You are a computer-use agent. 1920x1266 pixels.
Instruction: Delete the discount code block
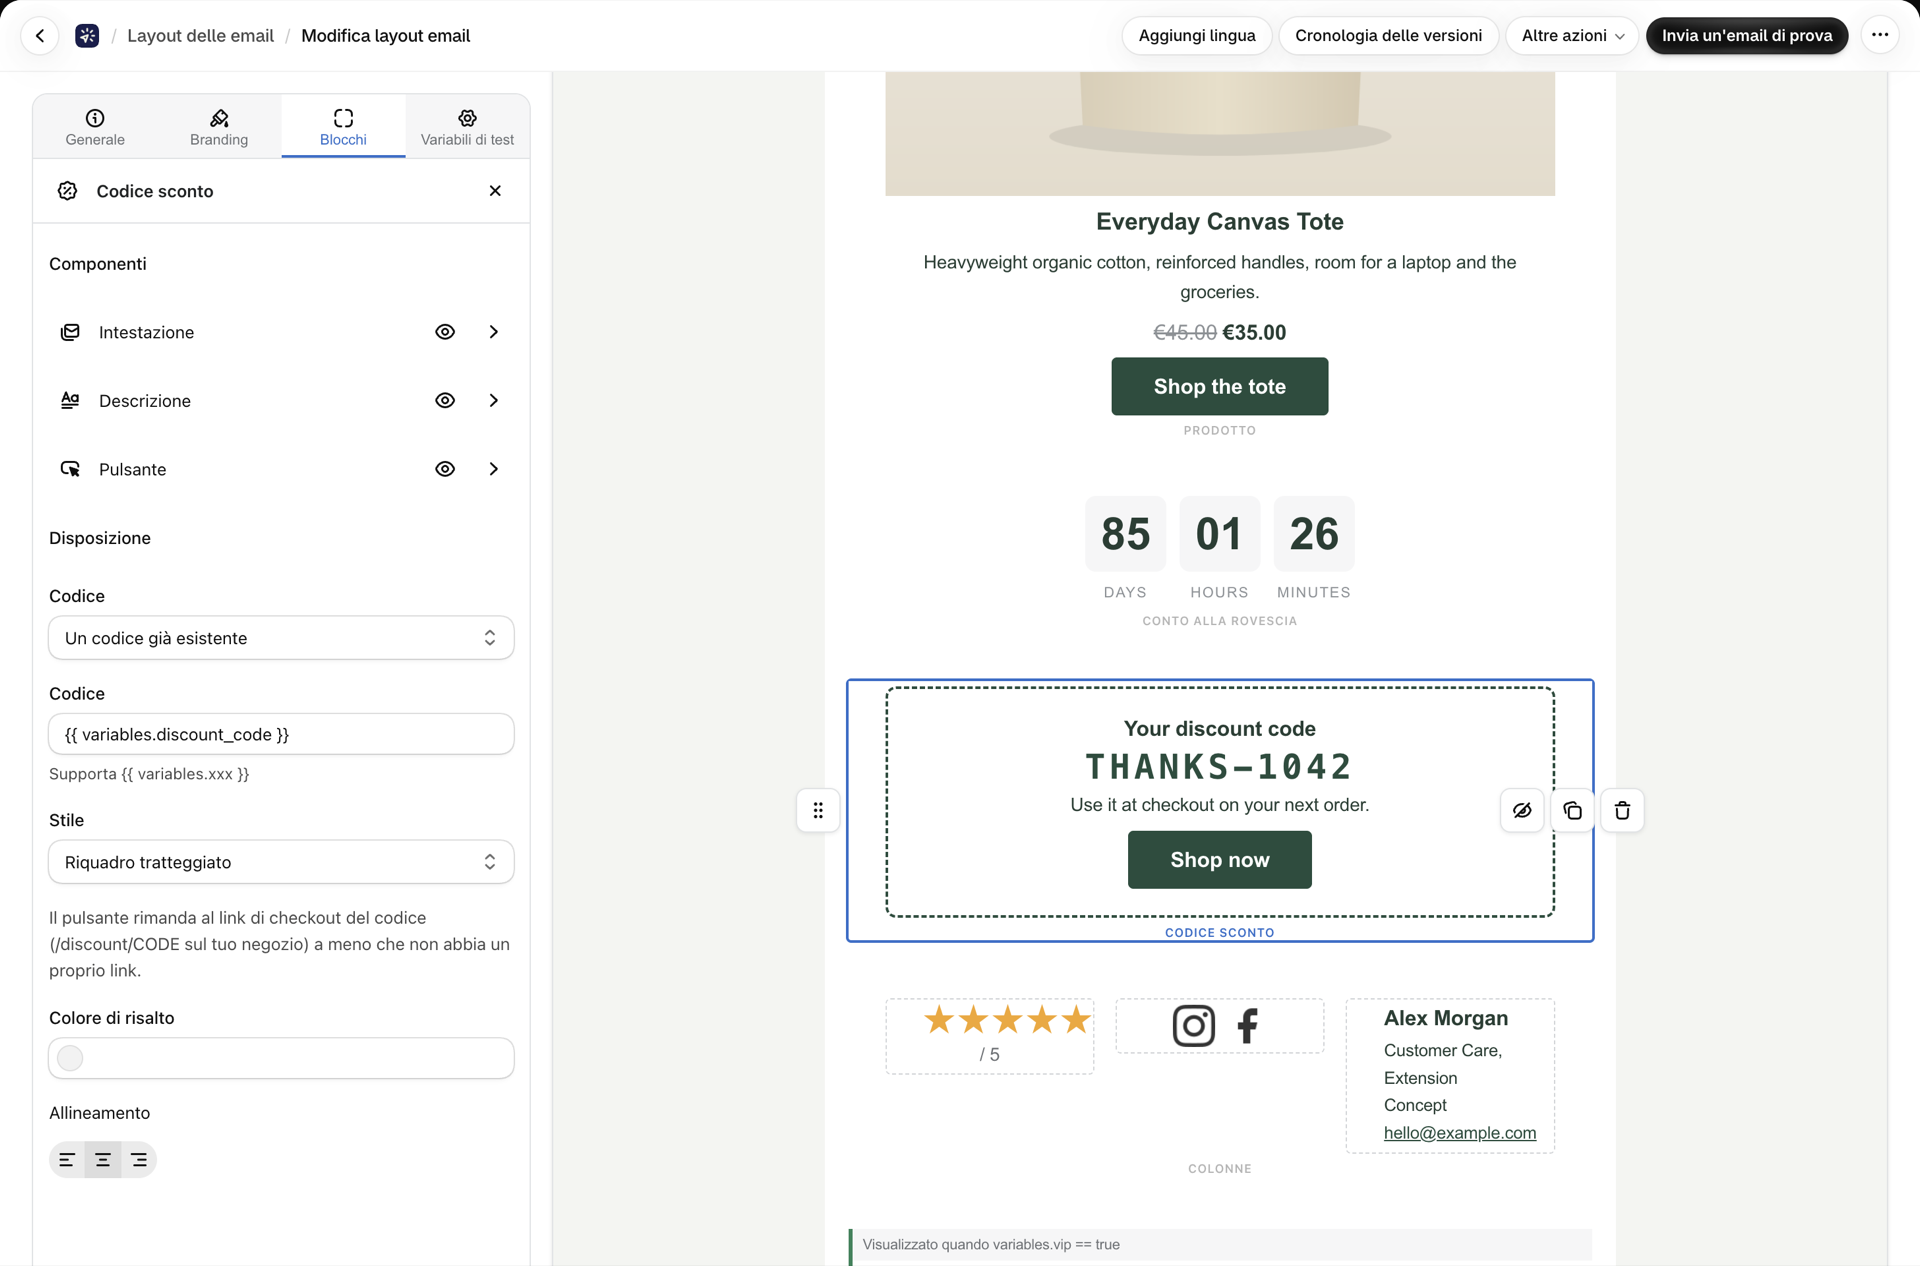pos(1622,810)
